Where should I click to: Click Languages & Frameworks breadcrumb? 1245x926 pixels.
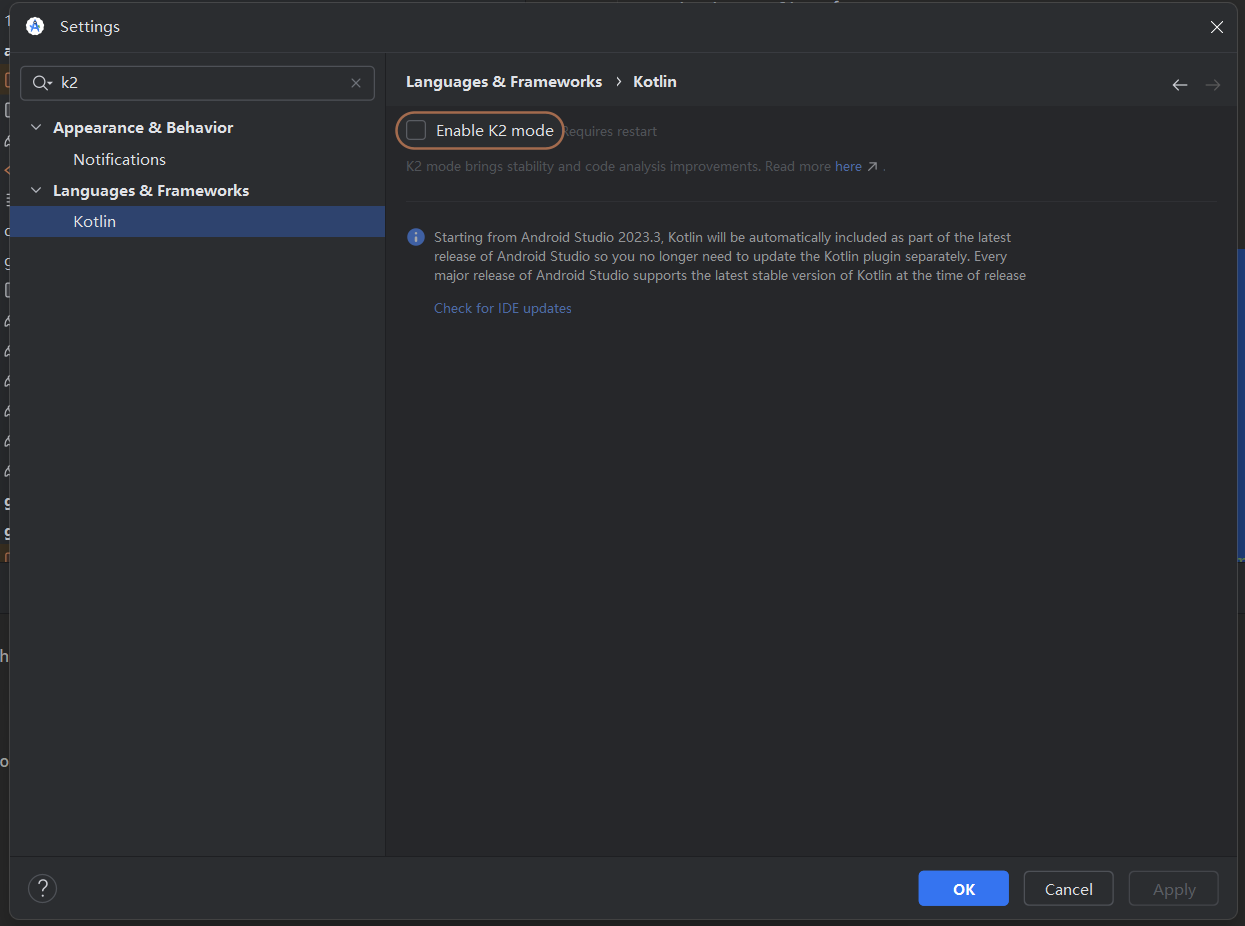tap(504, 82)
